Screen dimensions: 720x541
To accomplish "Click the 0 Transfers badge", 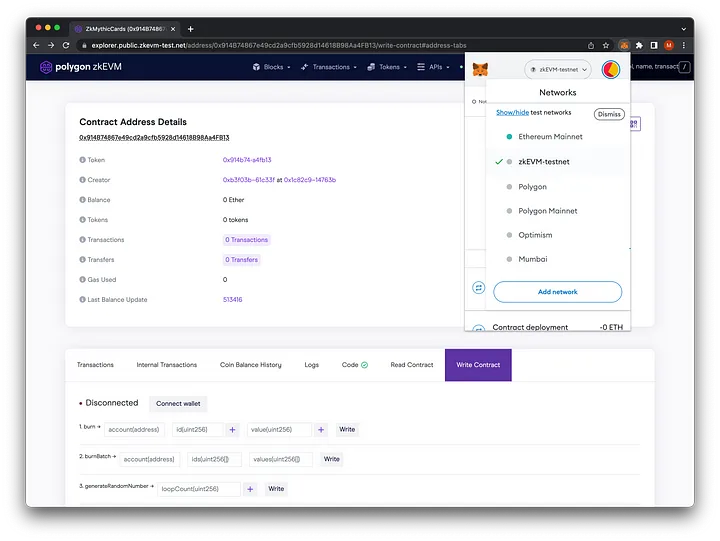I will point(242,260).
